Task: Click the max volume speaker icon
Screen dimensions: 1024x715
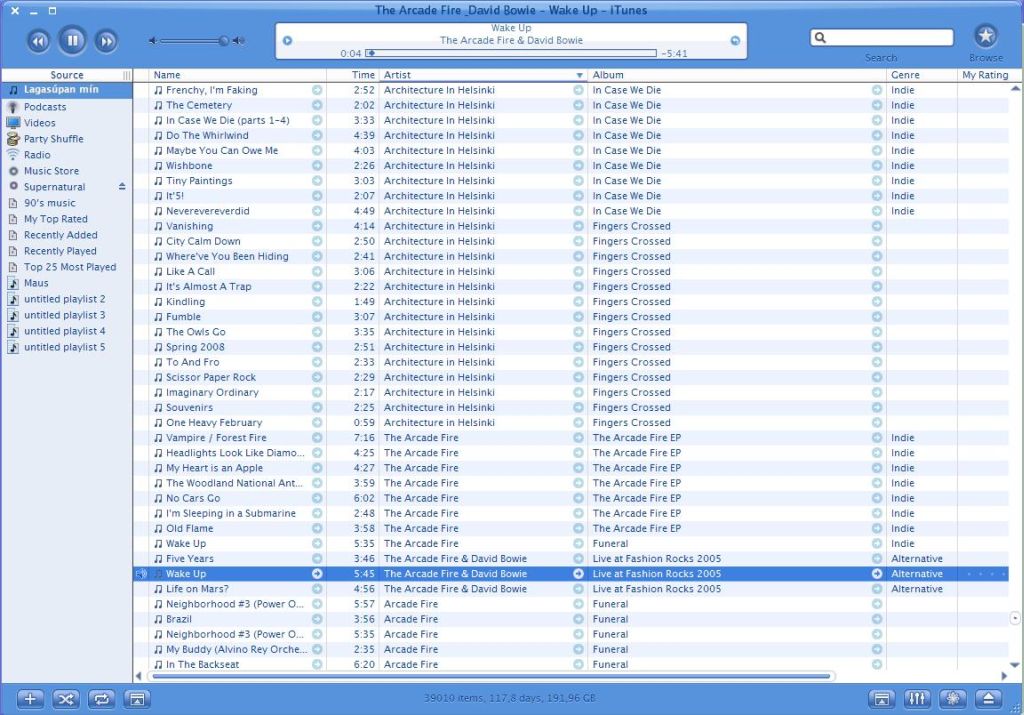Action: pyautogui.click(x=240, y=40)
